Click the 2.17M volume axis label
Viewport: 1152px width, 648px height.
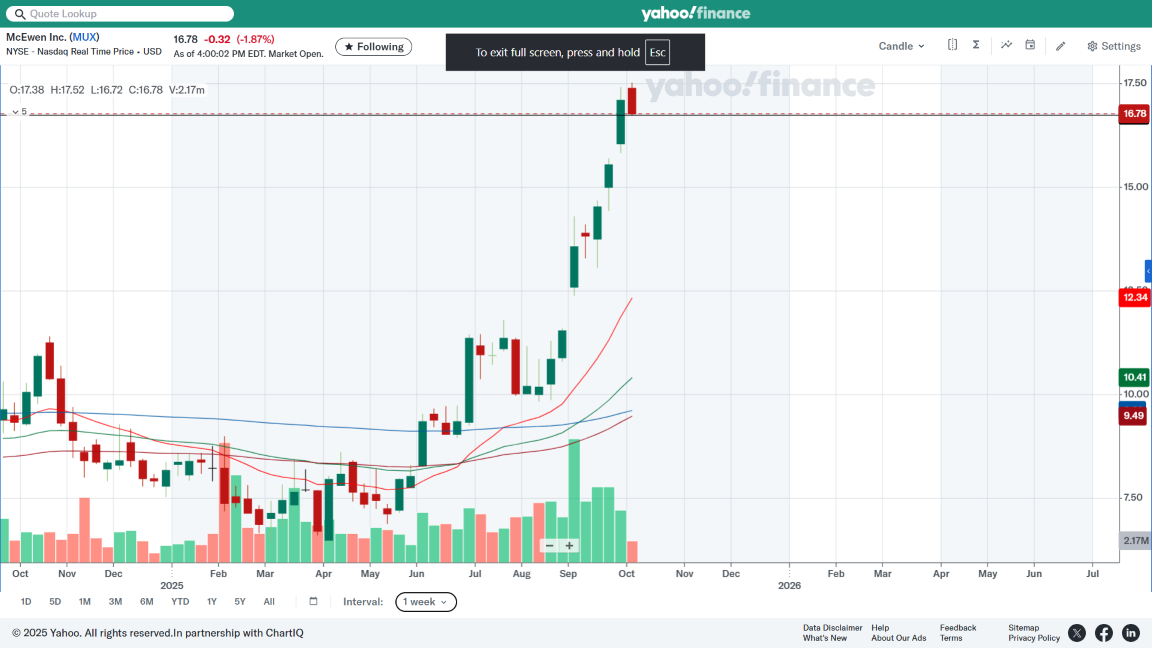coord(1135,540)
